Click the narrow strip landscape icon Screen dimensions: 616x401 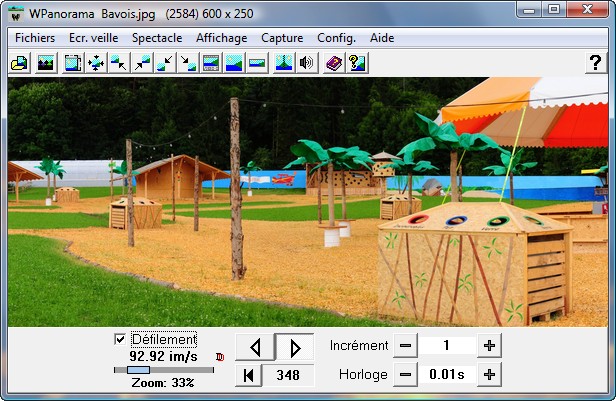pos(257,63)
